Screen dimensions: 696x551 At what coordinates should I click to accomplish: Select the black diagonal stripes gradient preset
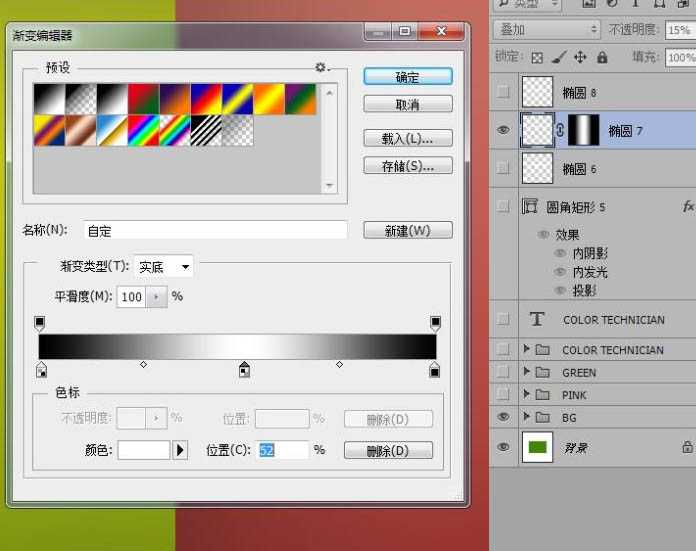pyautogui.click(x=206, y=131)
